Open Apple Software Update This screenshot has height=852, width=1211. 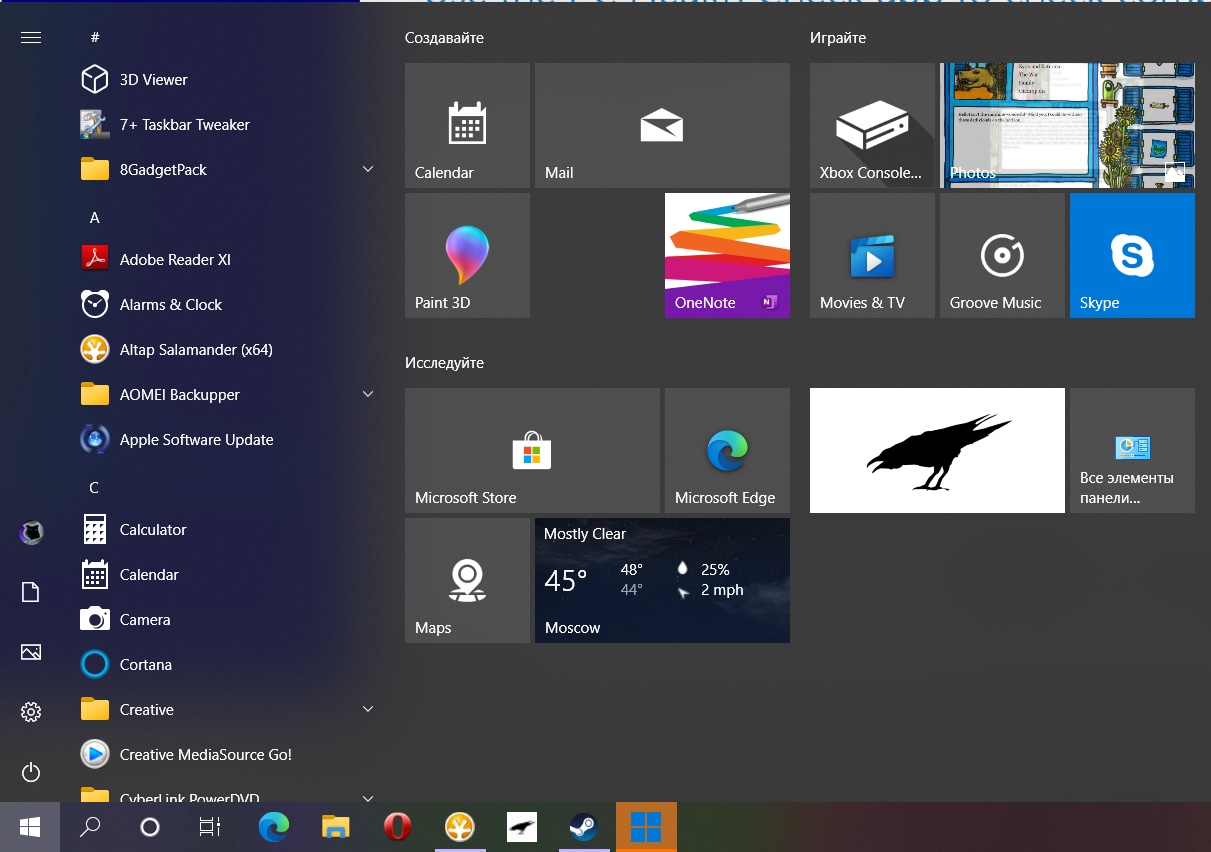click(228, 440)
